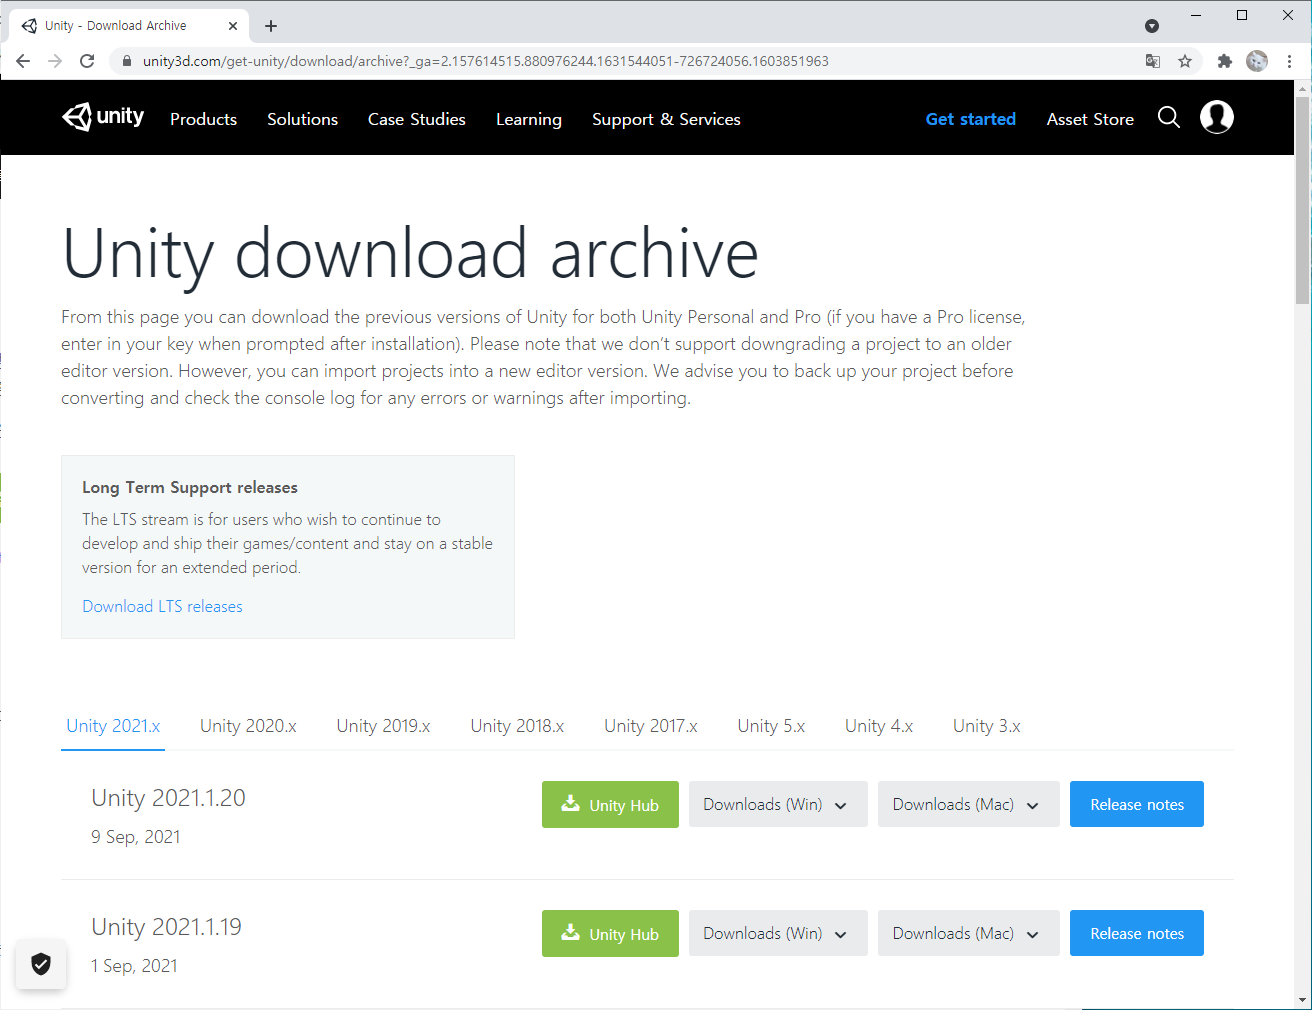
Task: Switch to the Unity 5.x tab
Action: point(771,726)
